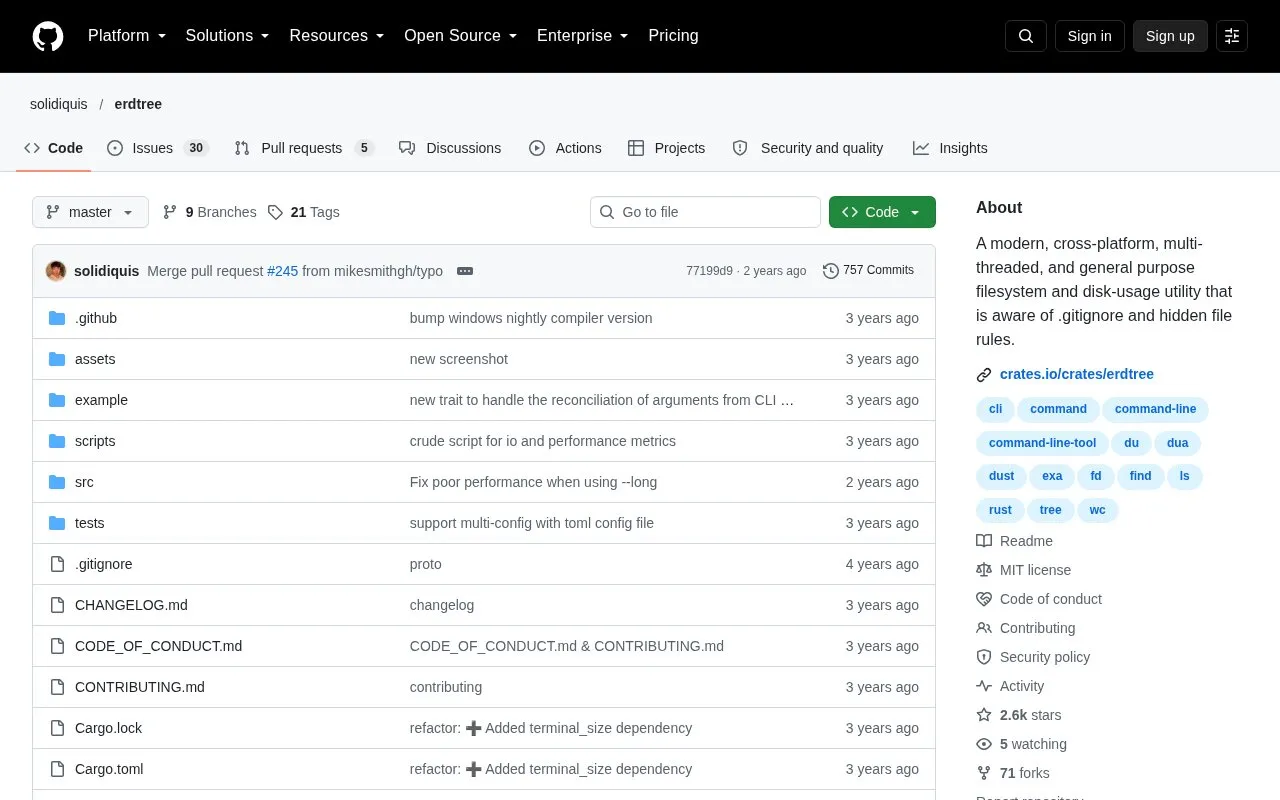
Task: Click the .gitignore file icon
Action: click(x=57, y=564)
